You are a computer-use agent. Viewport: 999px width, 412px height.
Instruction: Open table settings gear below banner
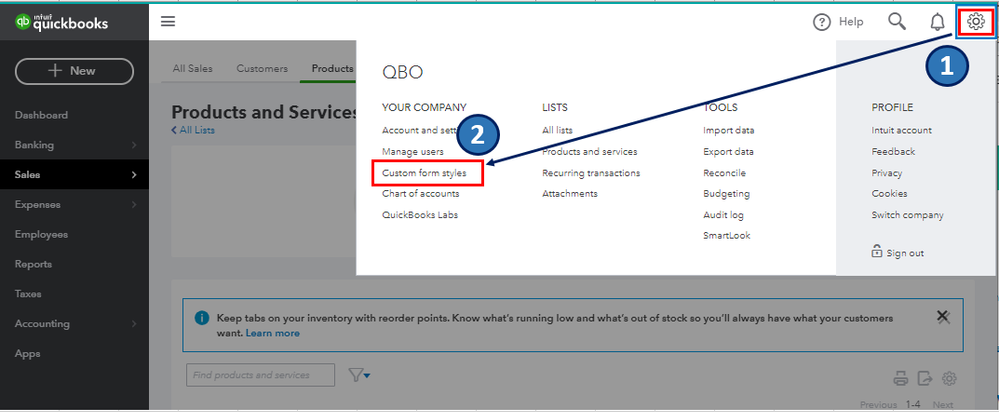click(x=949, y=378)
